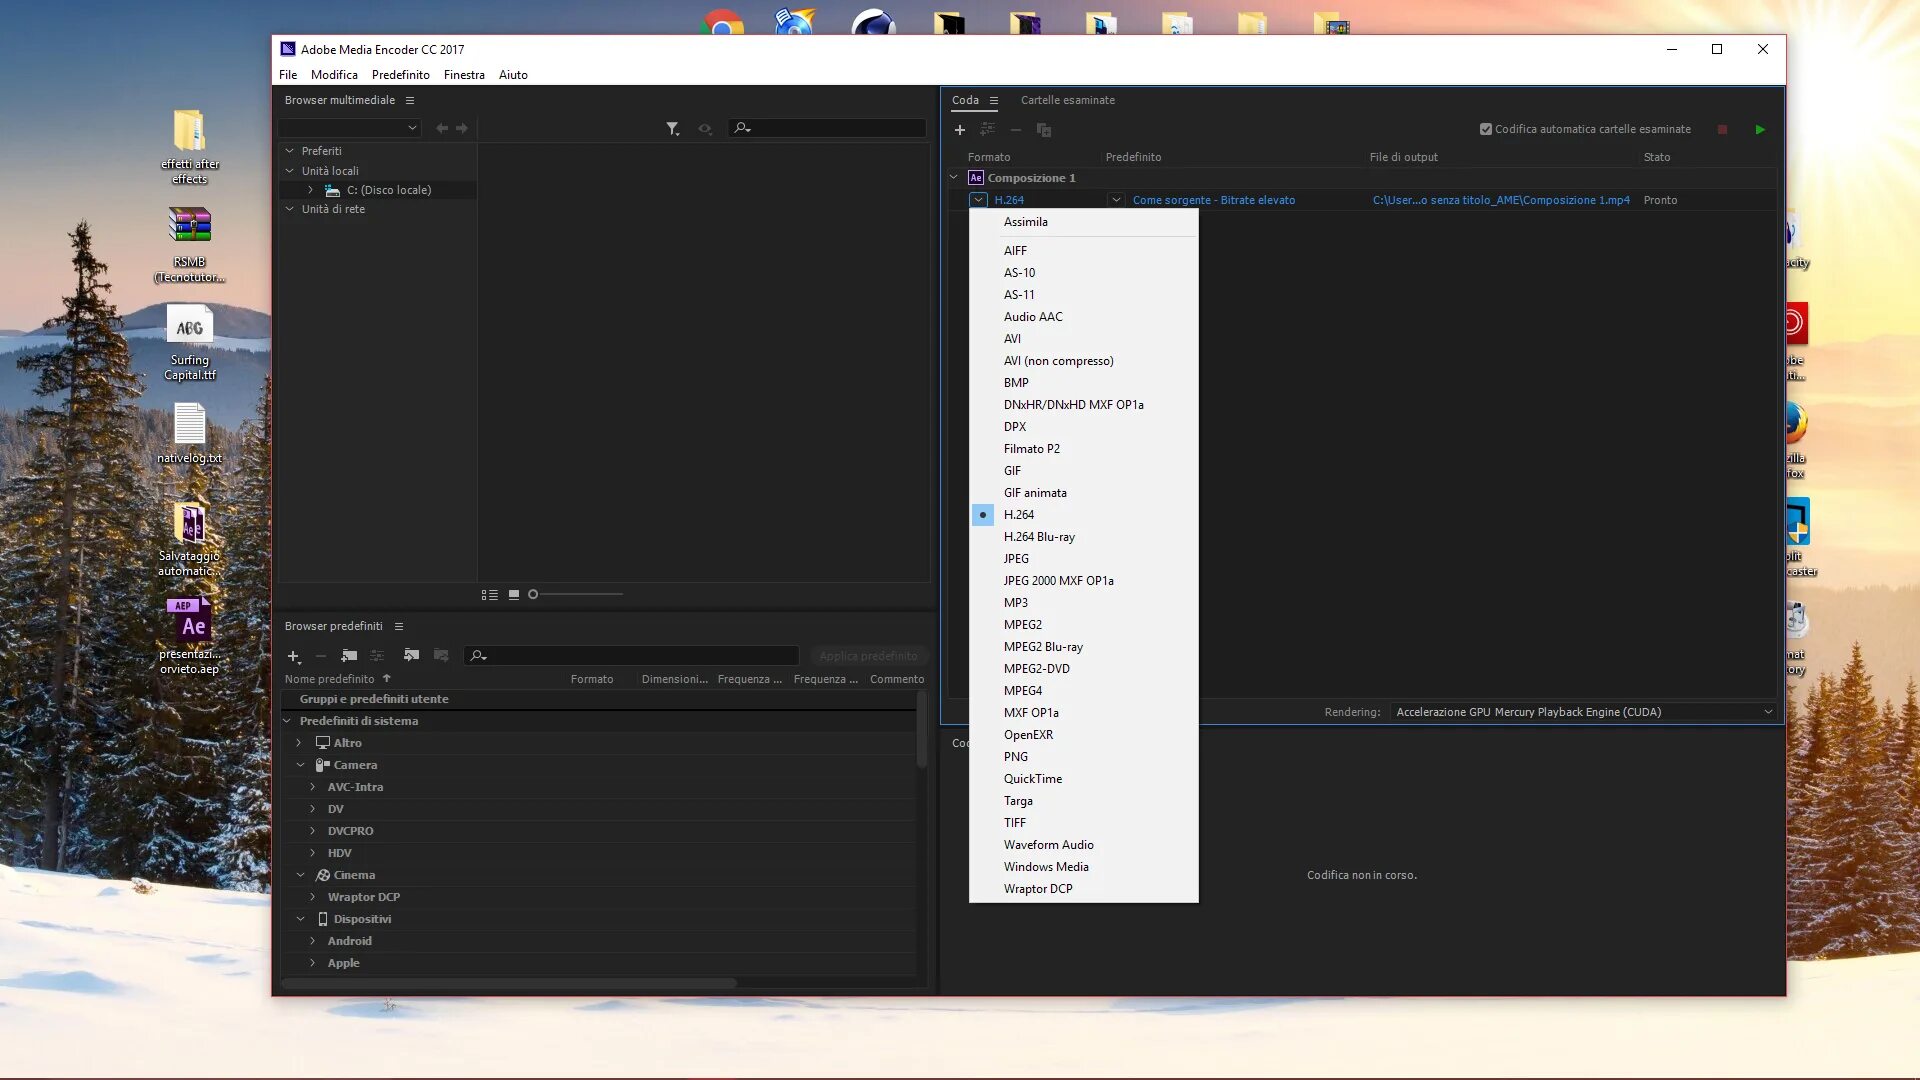Open presentazi... orvieto.aep desktop file

point(189,636)
